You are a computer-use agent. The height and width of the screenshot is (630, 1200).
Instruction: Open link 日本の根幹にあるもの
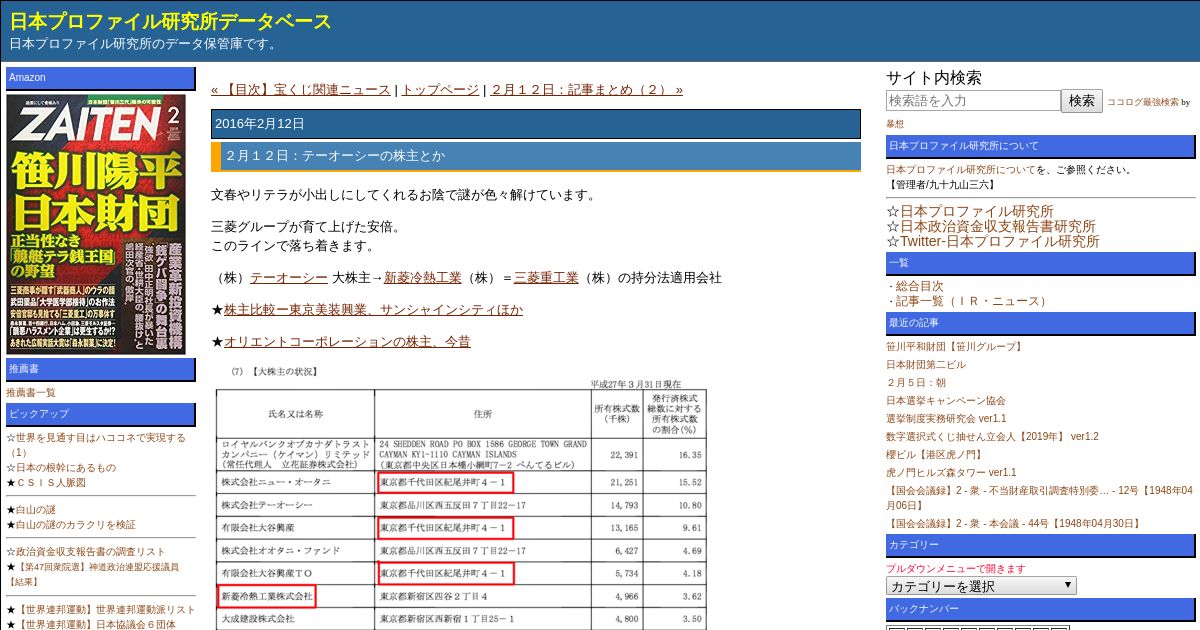65,467
